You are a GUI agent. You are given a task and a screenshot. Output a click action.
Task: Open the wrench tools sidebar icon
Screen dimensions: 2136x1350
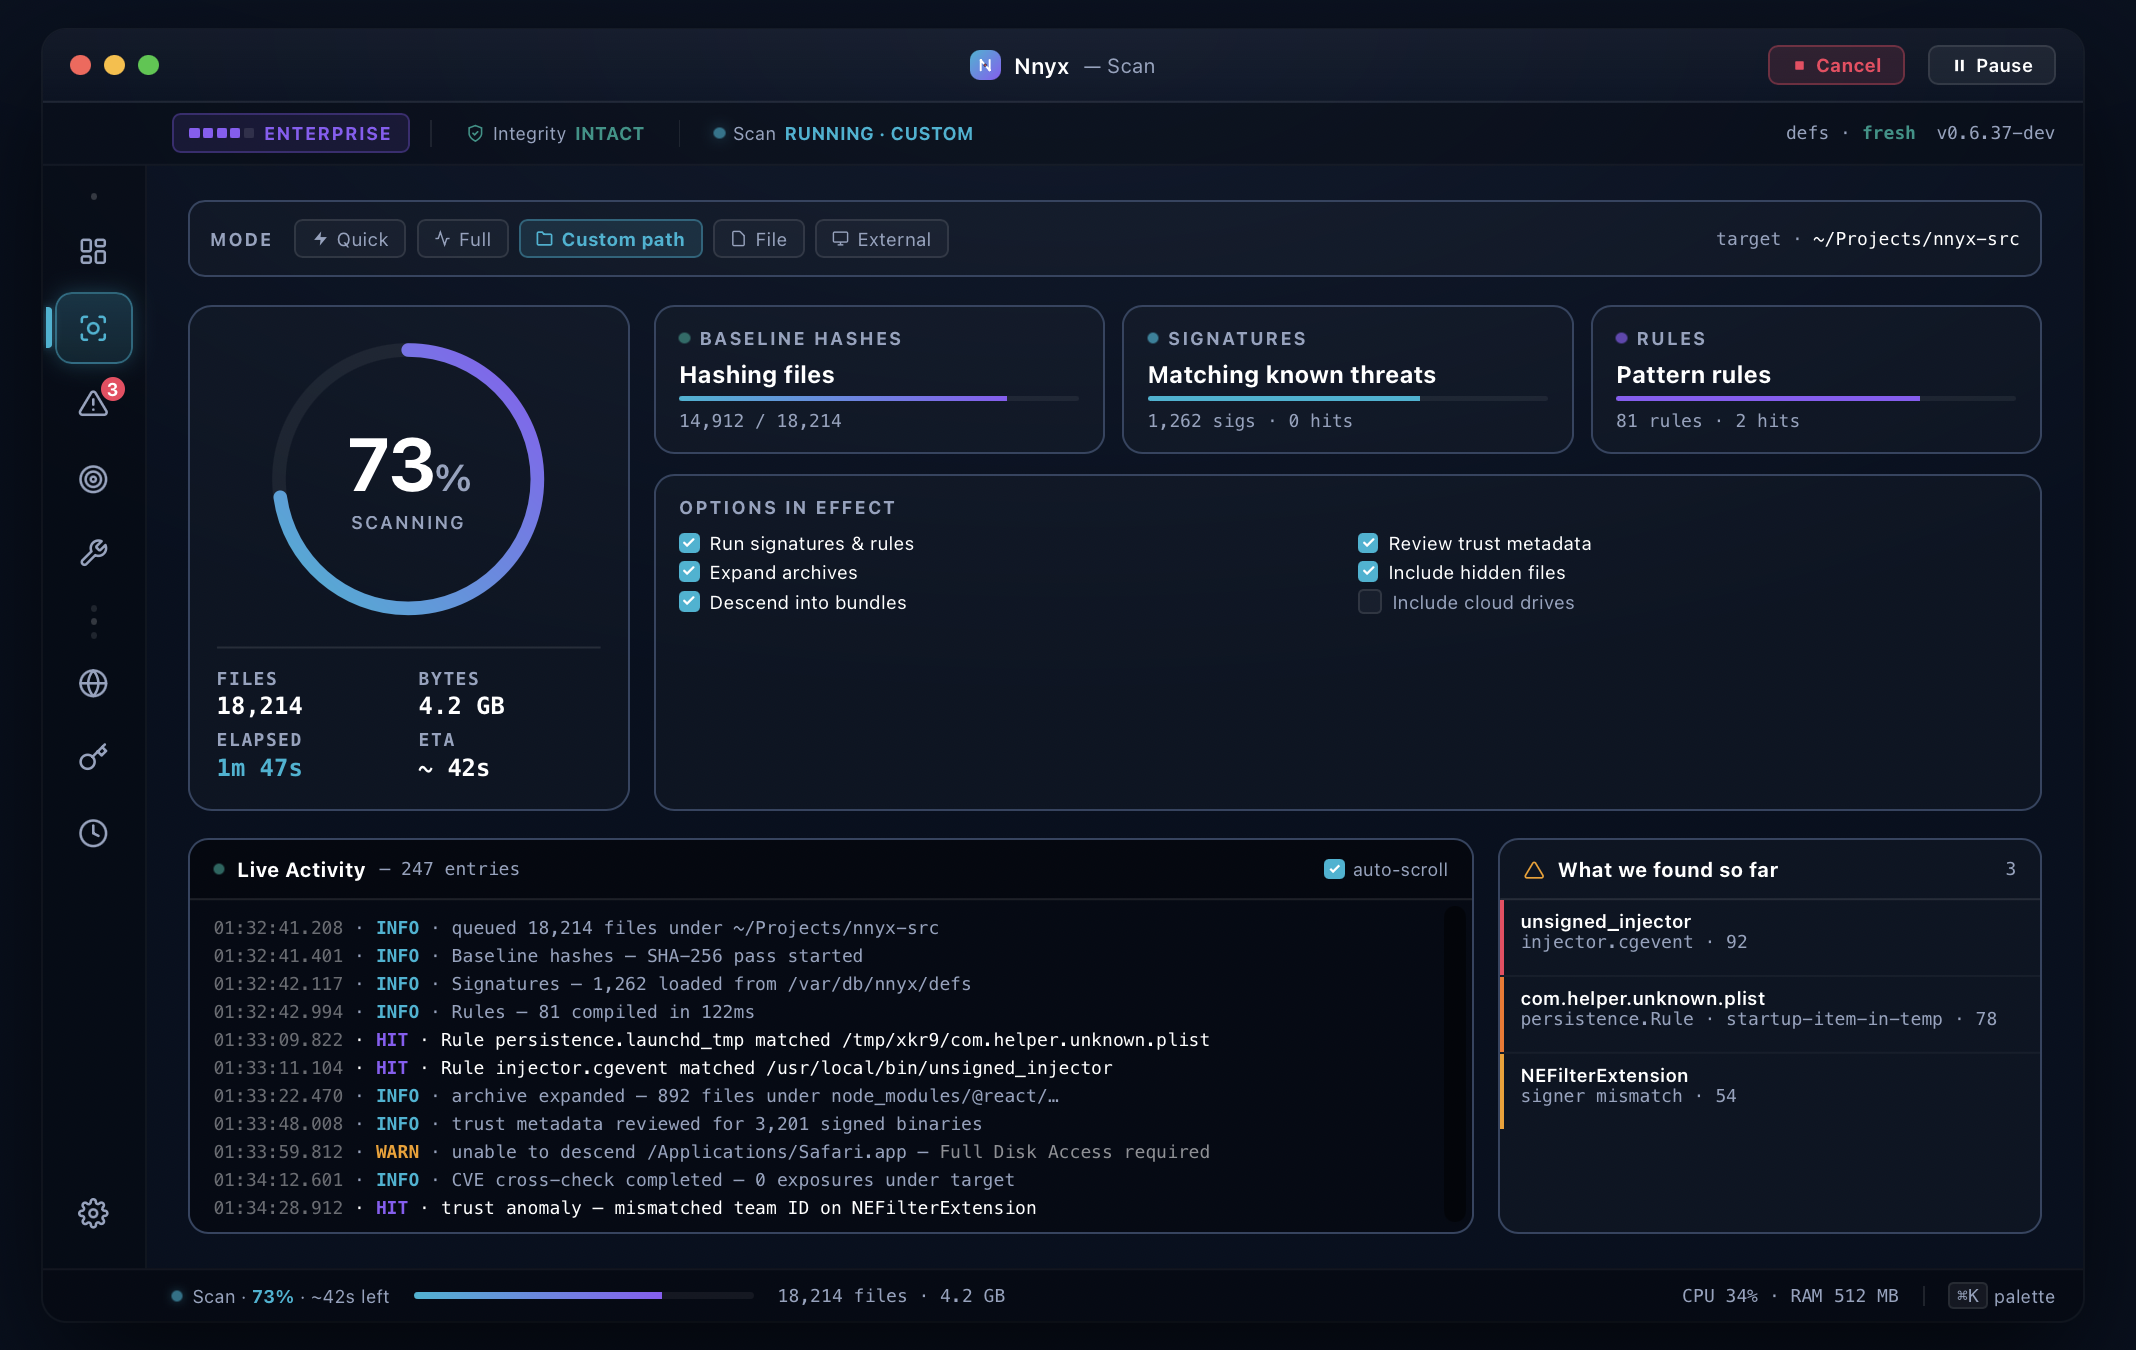tap(93, 553)
